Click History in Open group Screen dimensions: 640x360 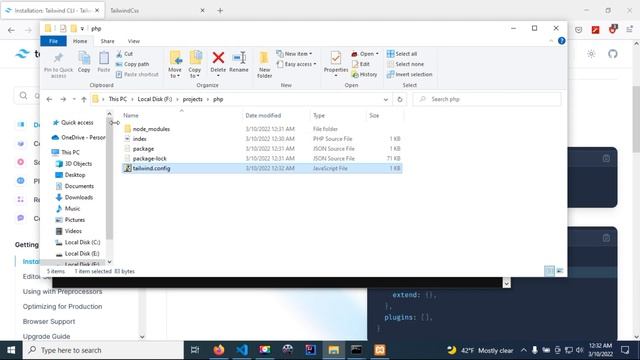tap(364, 74)
